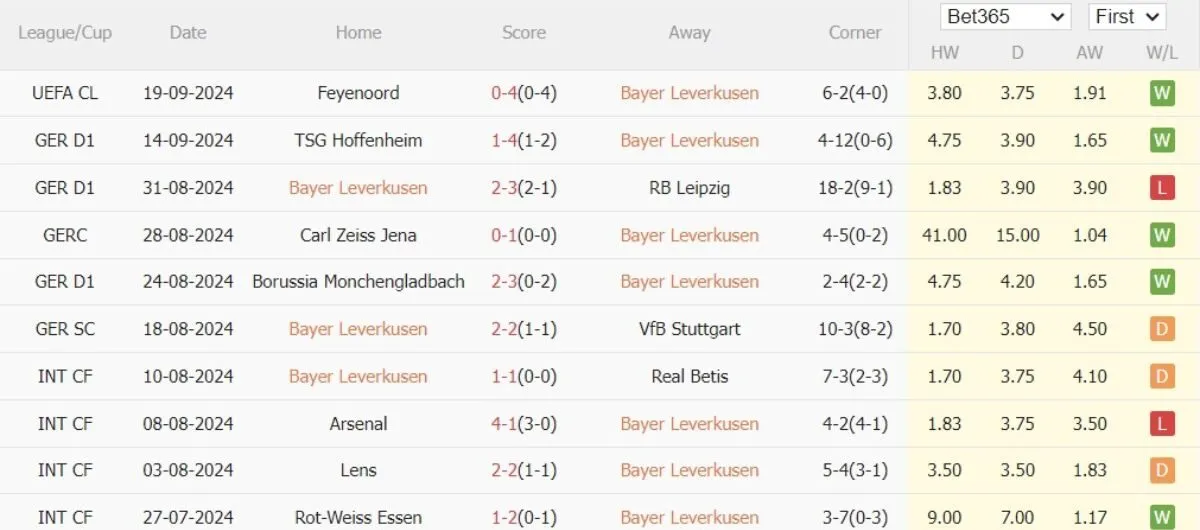This screenshot has height=530, width=1200.
Task: Open the Bet365 bookmaker dropdown
Action: click(x=1005, y=17)
